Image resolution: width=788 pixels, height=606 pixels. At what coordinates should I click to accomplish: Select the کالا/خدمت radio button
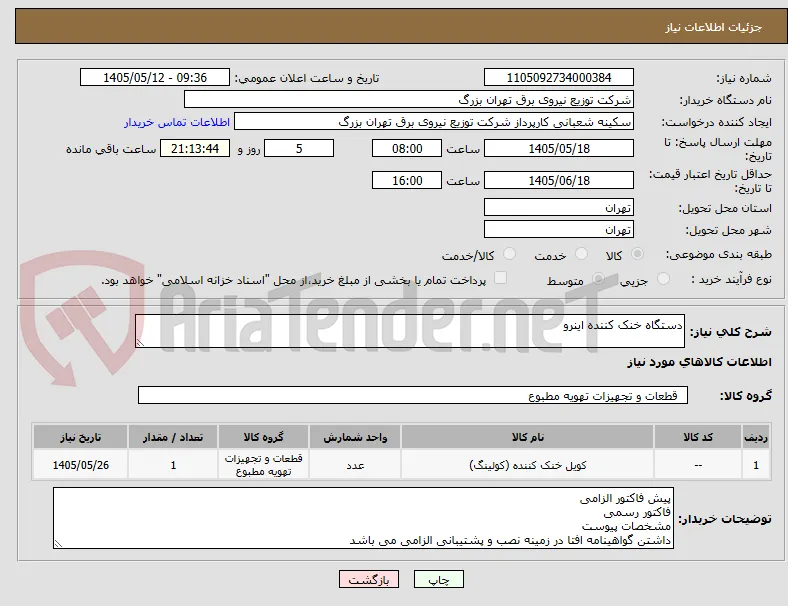click(x=510, y=254)
